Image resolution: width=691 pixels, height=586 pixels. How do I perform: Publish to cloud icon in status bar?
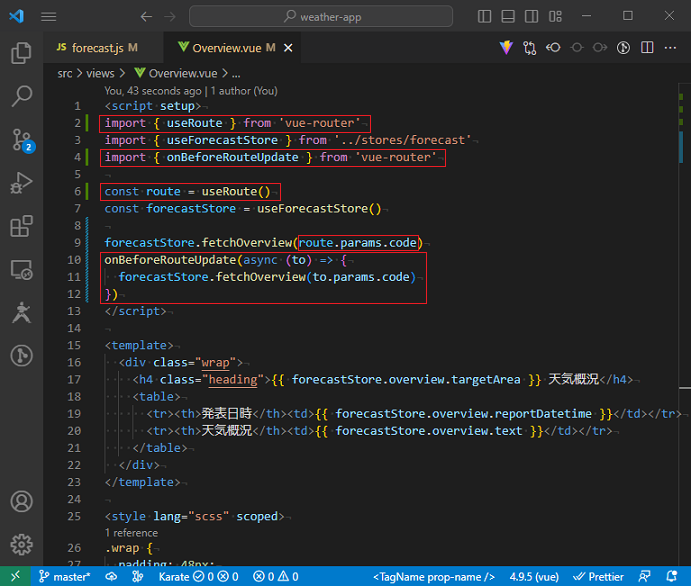[111, 576]
